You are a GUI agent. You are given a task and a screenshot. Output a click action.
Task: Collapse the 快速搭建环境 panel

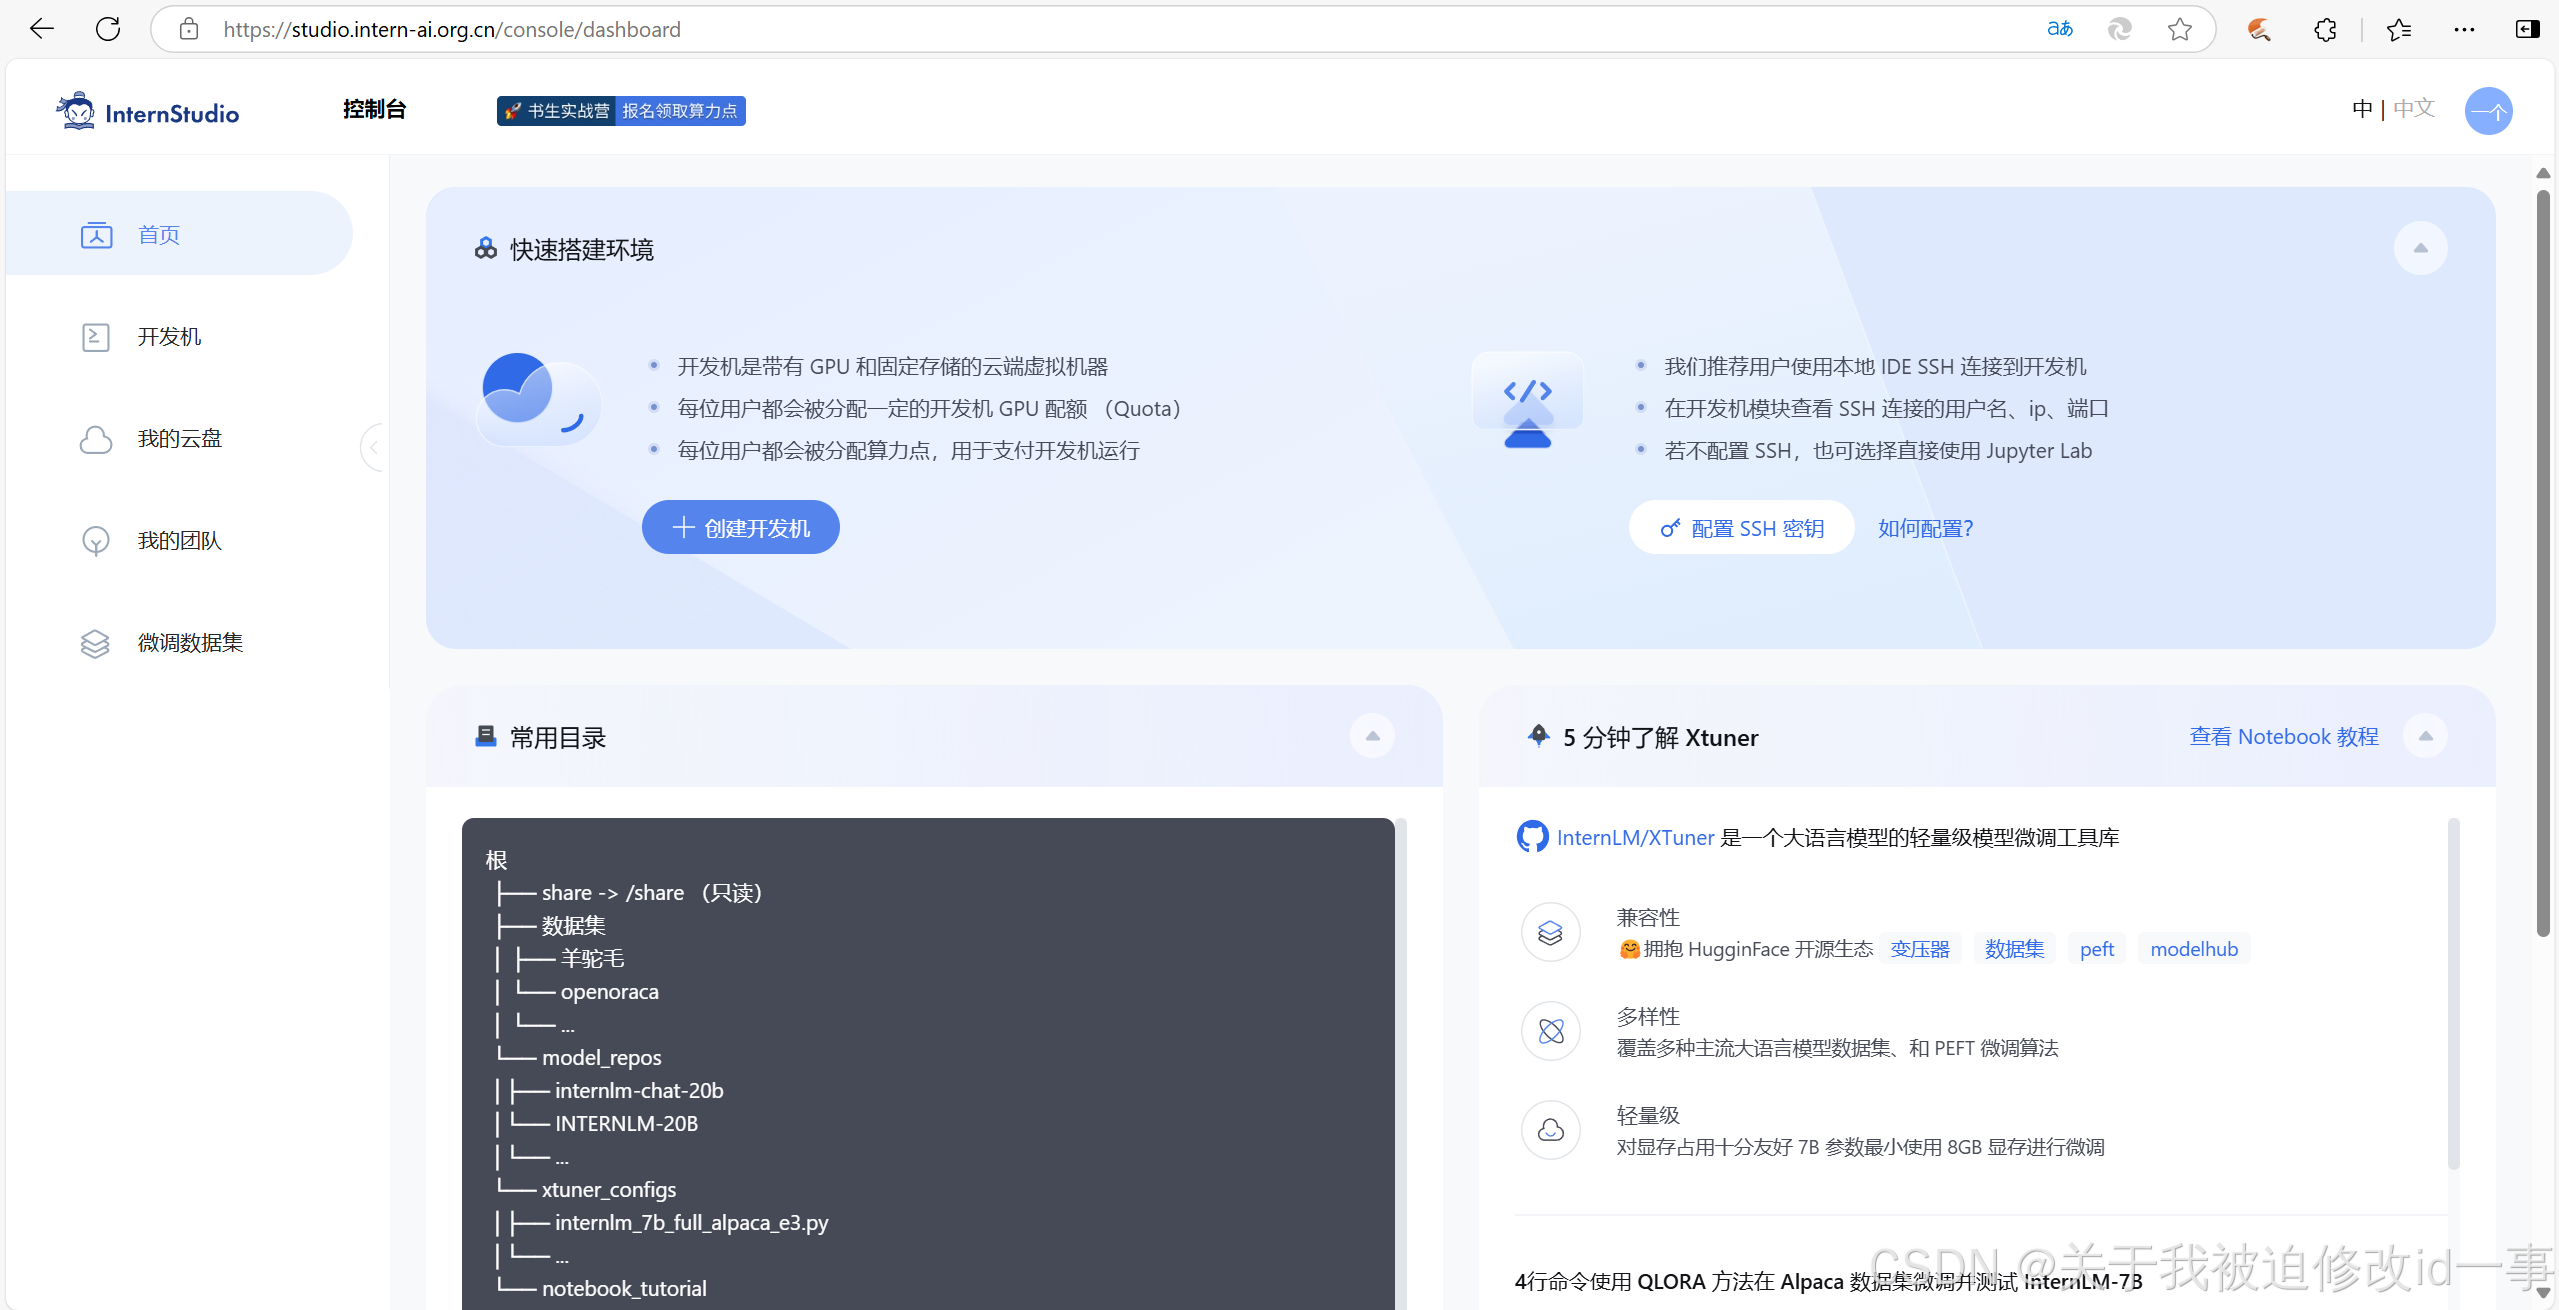2420,248
